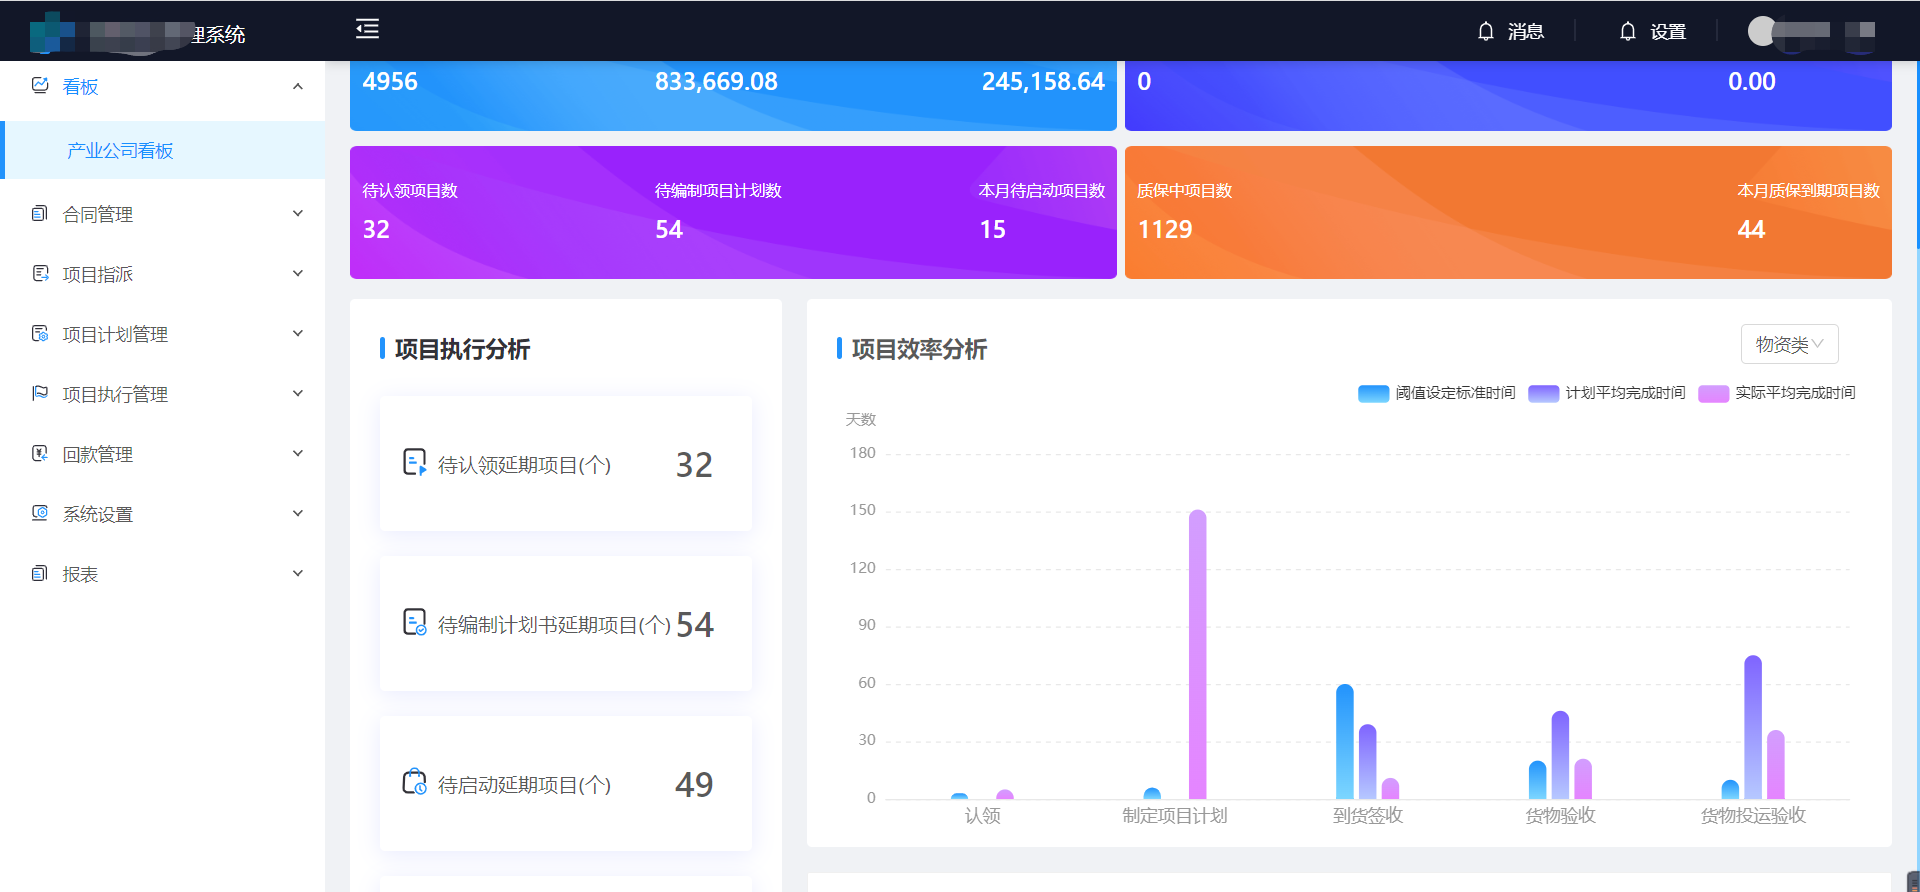
Task: Open the 合同管理 menu item
Action: pyautogui.click(x=162, y=214)
